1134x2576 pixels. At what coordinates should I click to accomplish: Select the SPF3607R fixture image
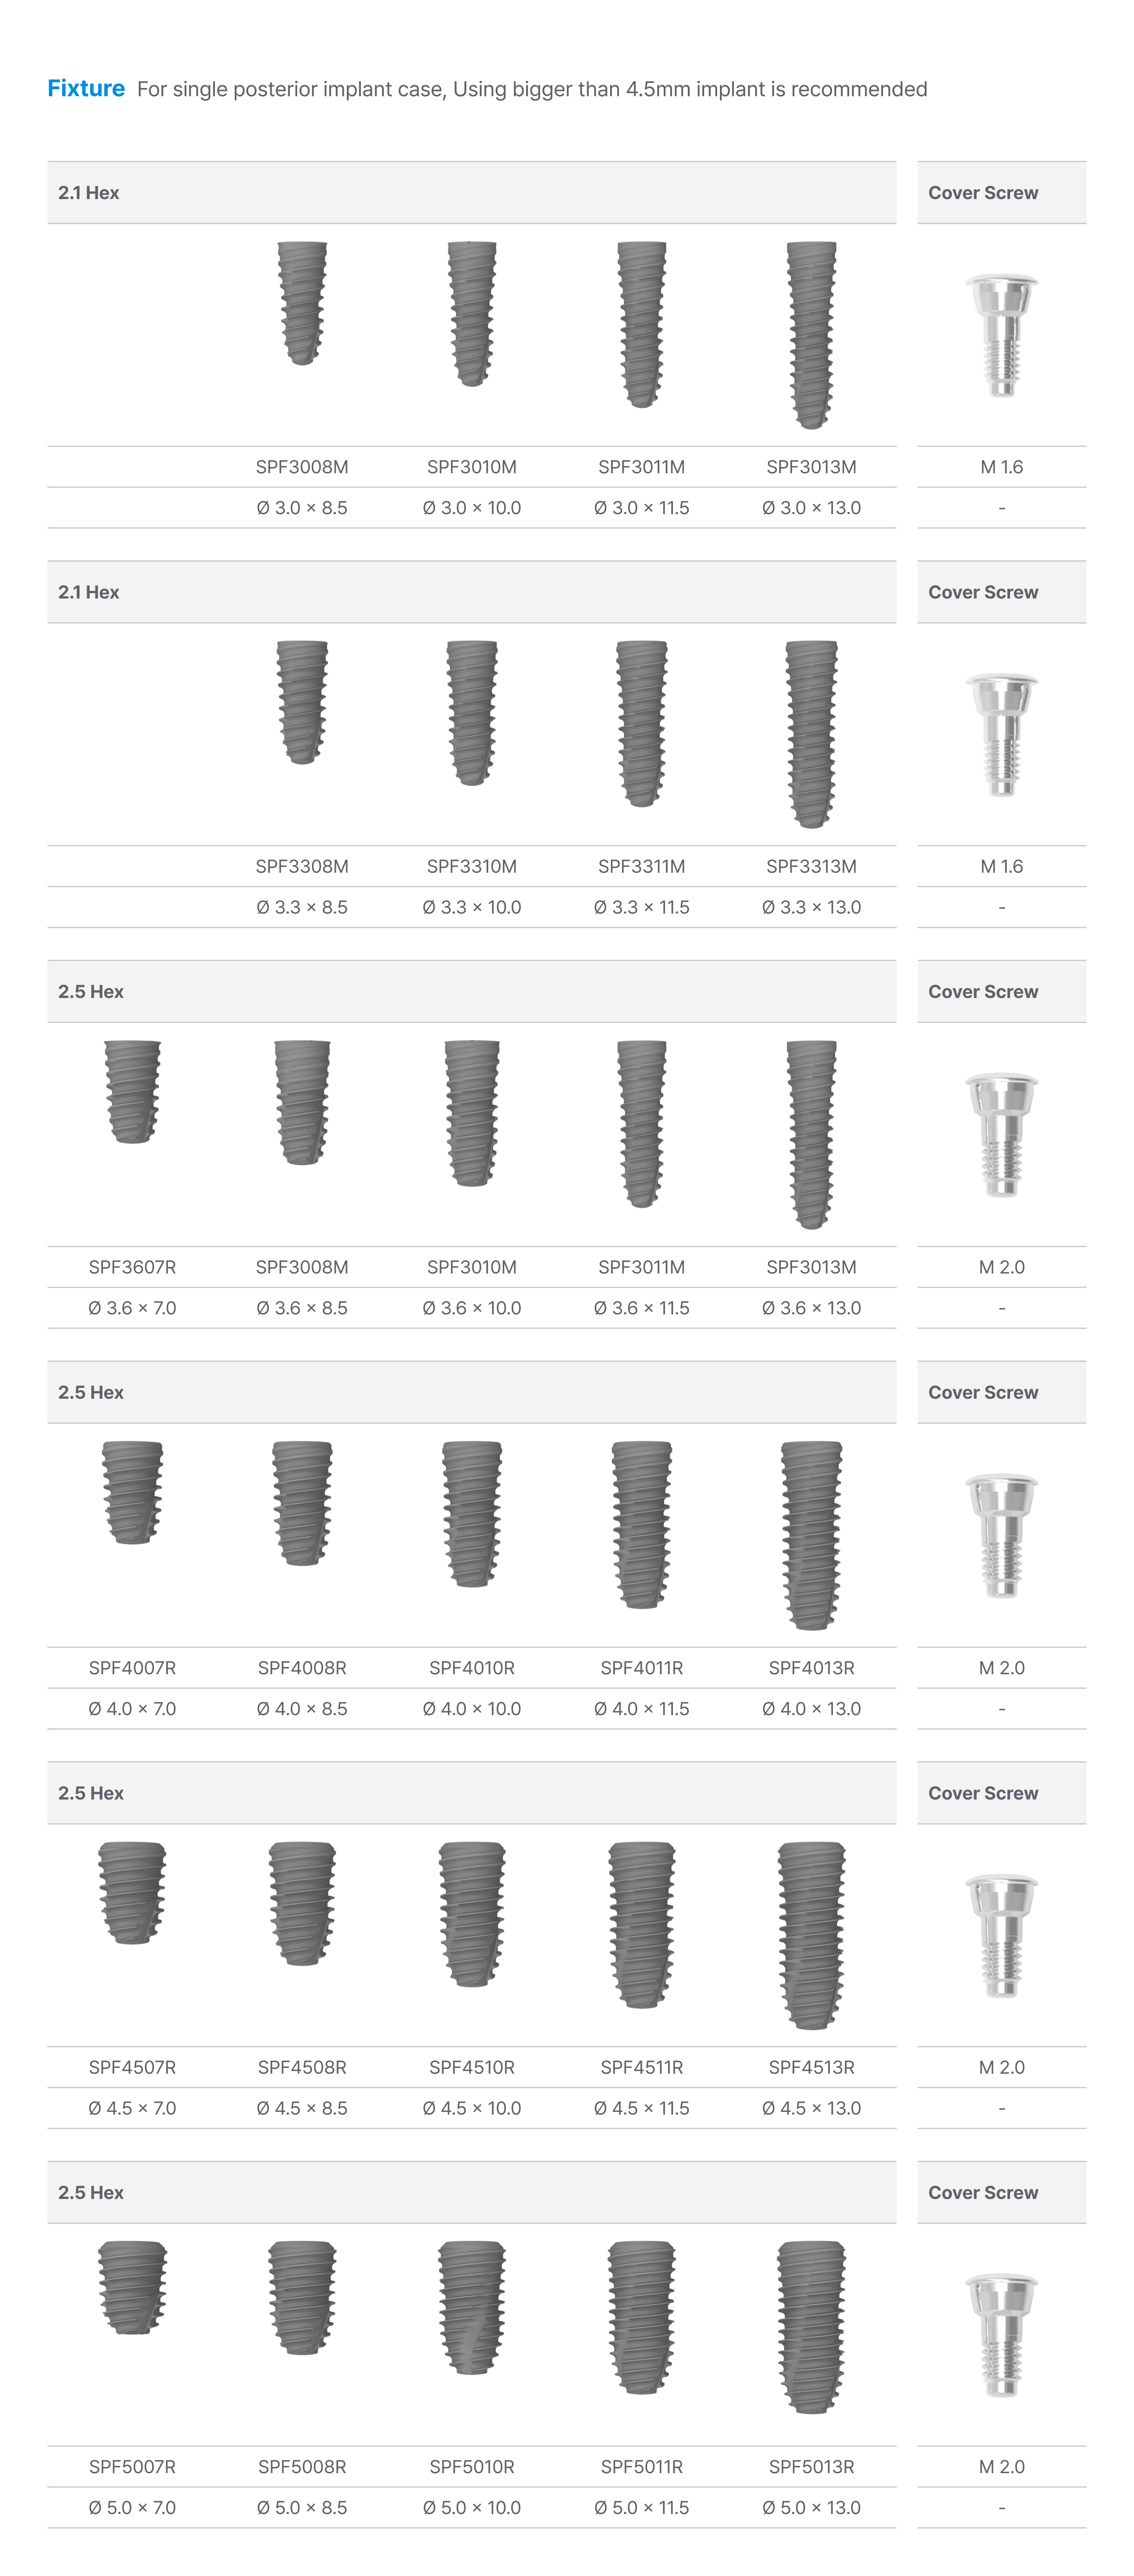coord(132,1092)
